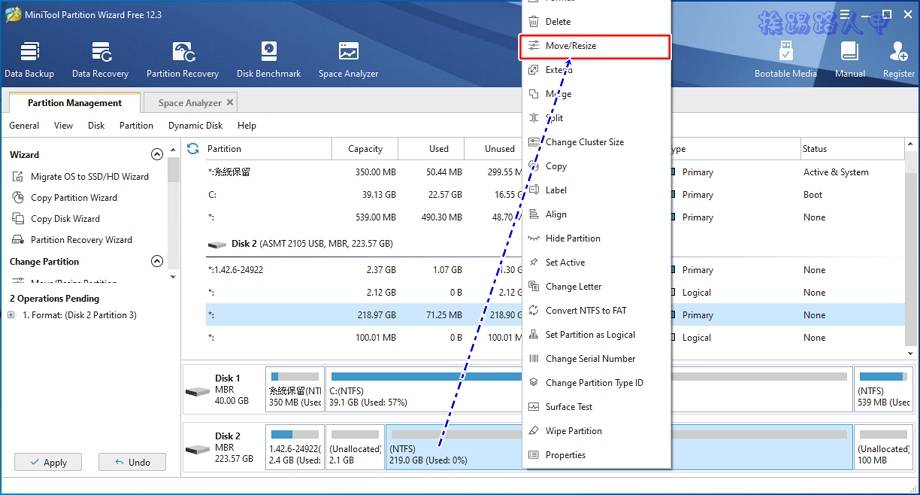Open the Partition menu
The width and height of the screenshot is (920, 495).
tap(136, 126)
